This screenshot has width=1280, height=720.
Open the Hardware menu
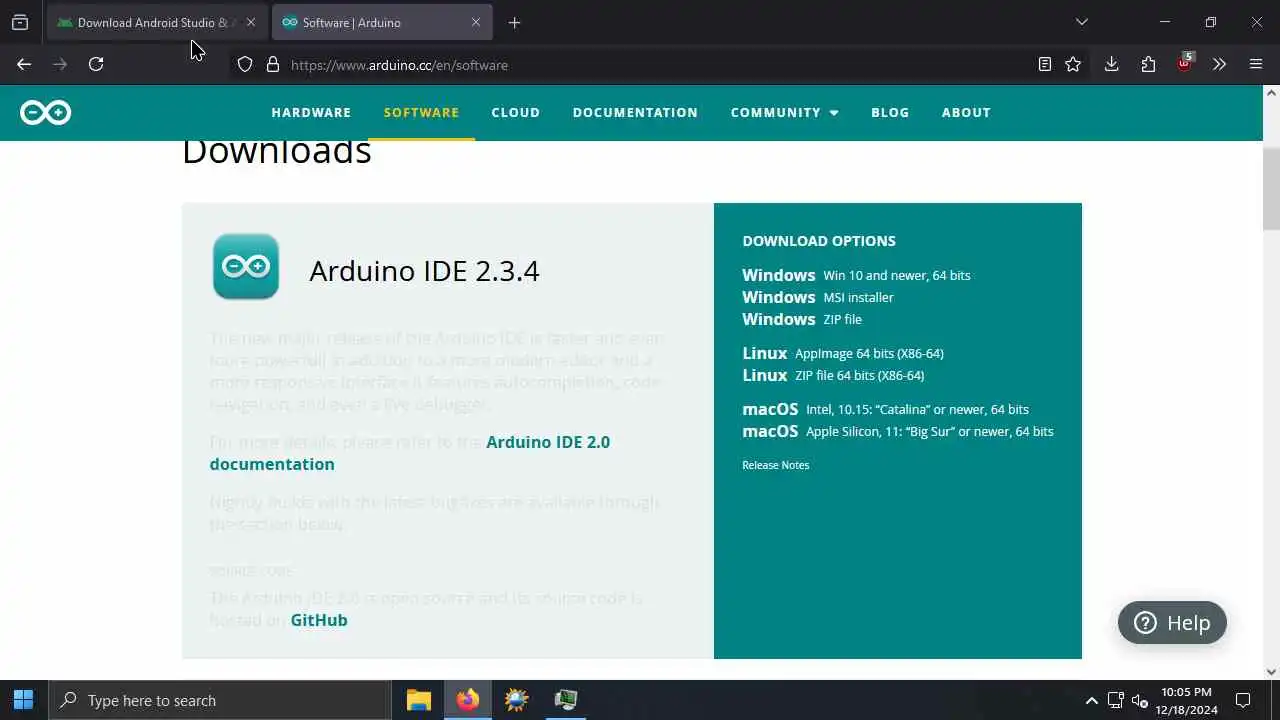click(x=311, y=112)
